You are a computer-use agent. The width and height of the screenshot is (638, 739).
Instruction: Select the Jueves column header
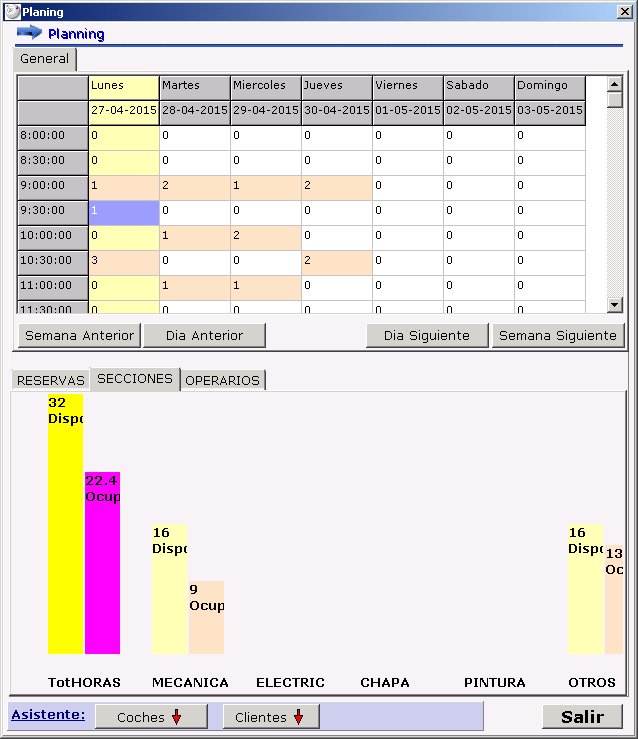coord(337,88)
